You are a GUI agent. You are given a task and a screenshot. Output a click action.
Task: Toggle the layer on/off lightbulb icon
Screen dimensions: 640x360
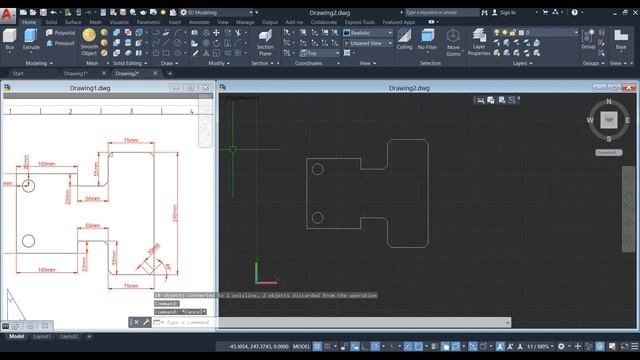click(x=496, y=32)
